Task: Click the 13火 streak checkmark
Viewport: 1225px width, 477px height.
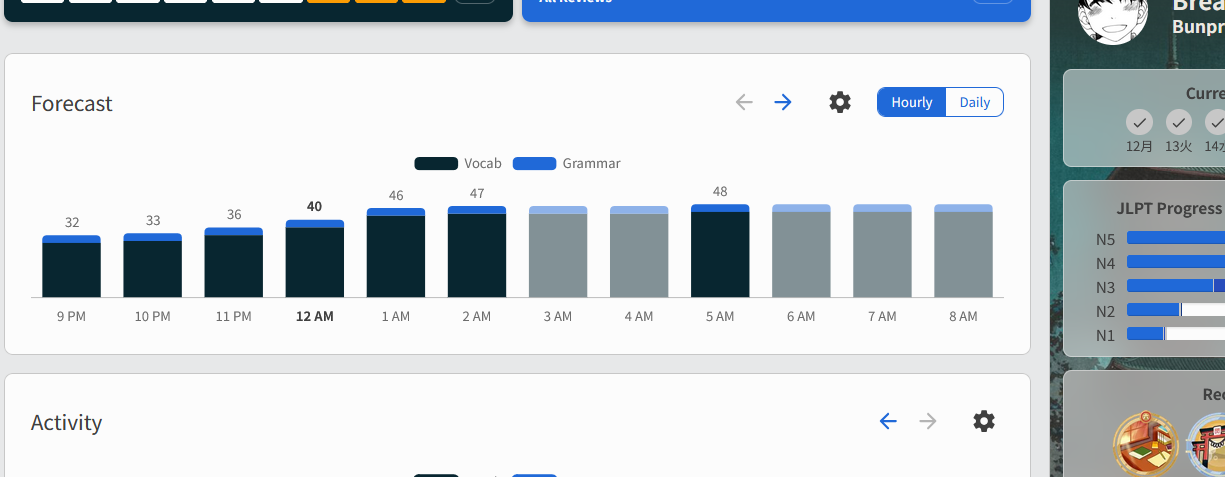Action: [1178, 123]
